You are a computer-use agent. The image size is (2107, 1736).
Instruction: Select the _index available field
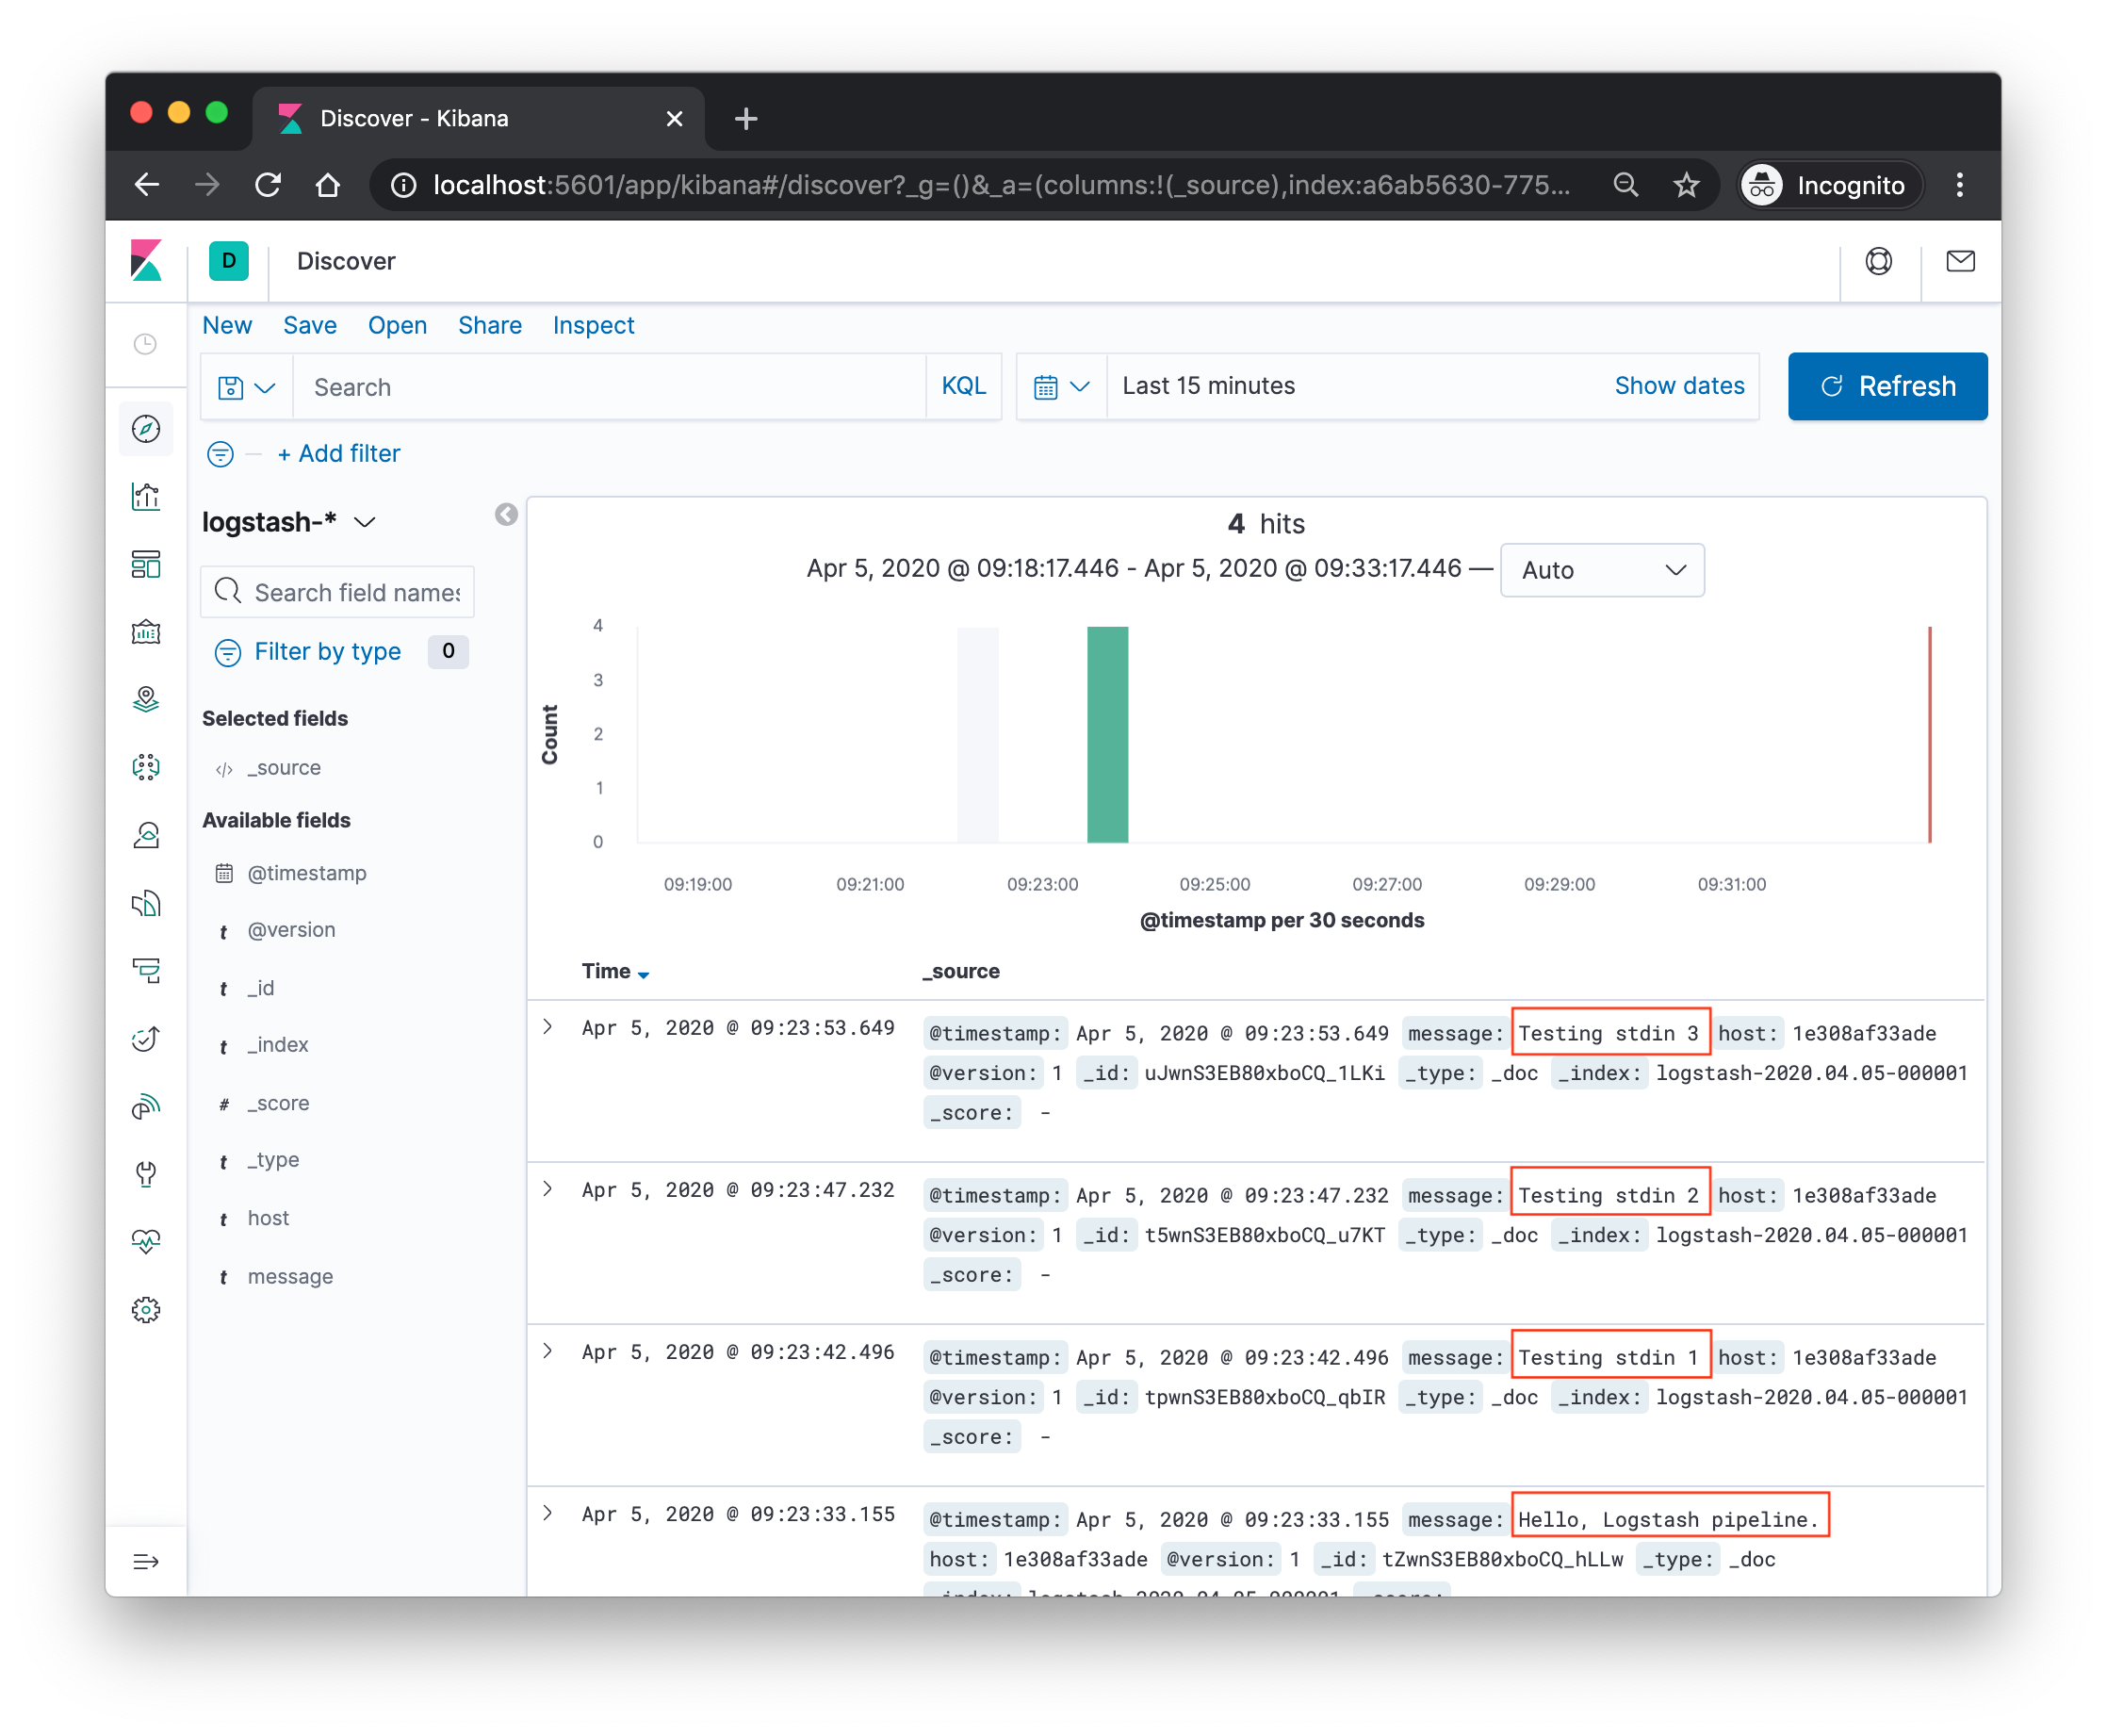pos(277,1045)
